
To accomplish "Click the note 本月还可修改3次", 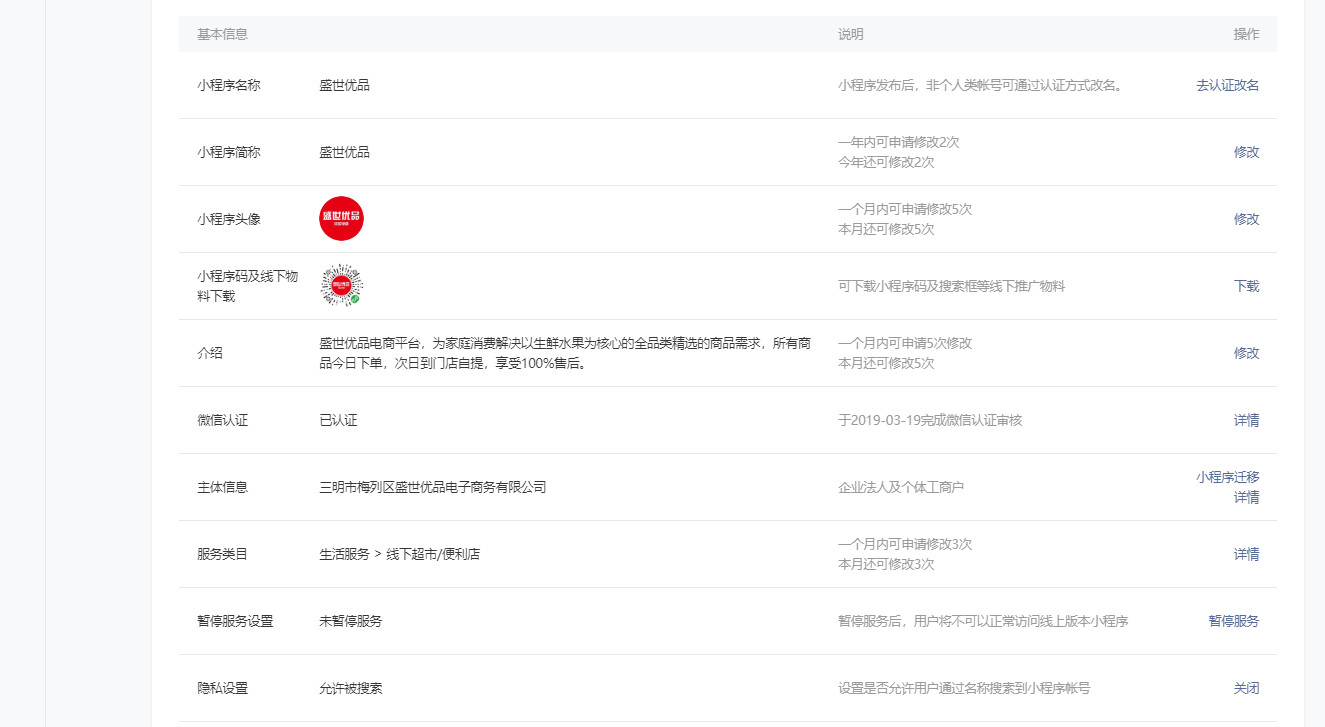I will [886, 564].
